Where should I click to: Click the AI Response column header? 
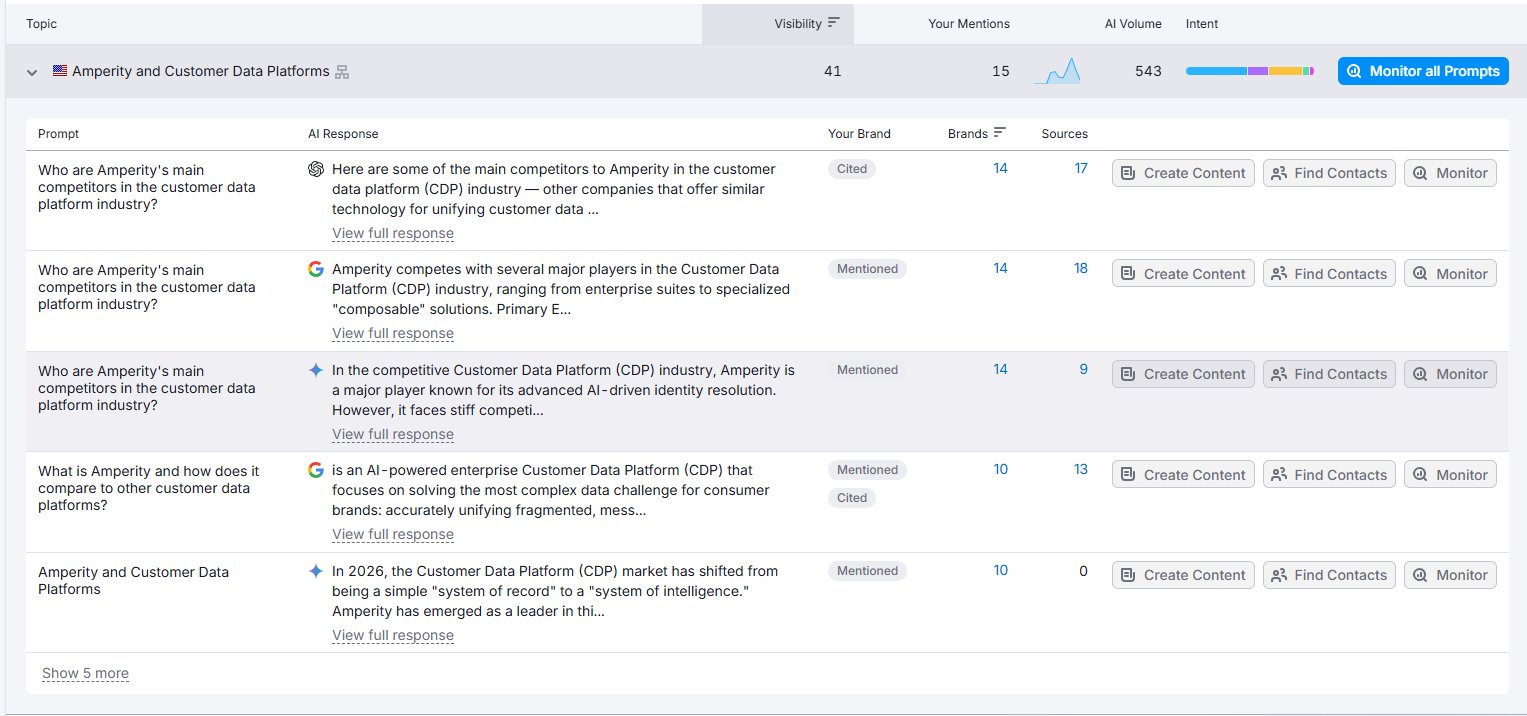click(x=343, y=133)
